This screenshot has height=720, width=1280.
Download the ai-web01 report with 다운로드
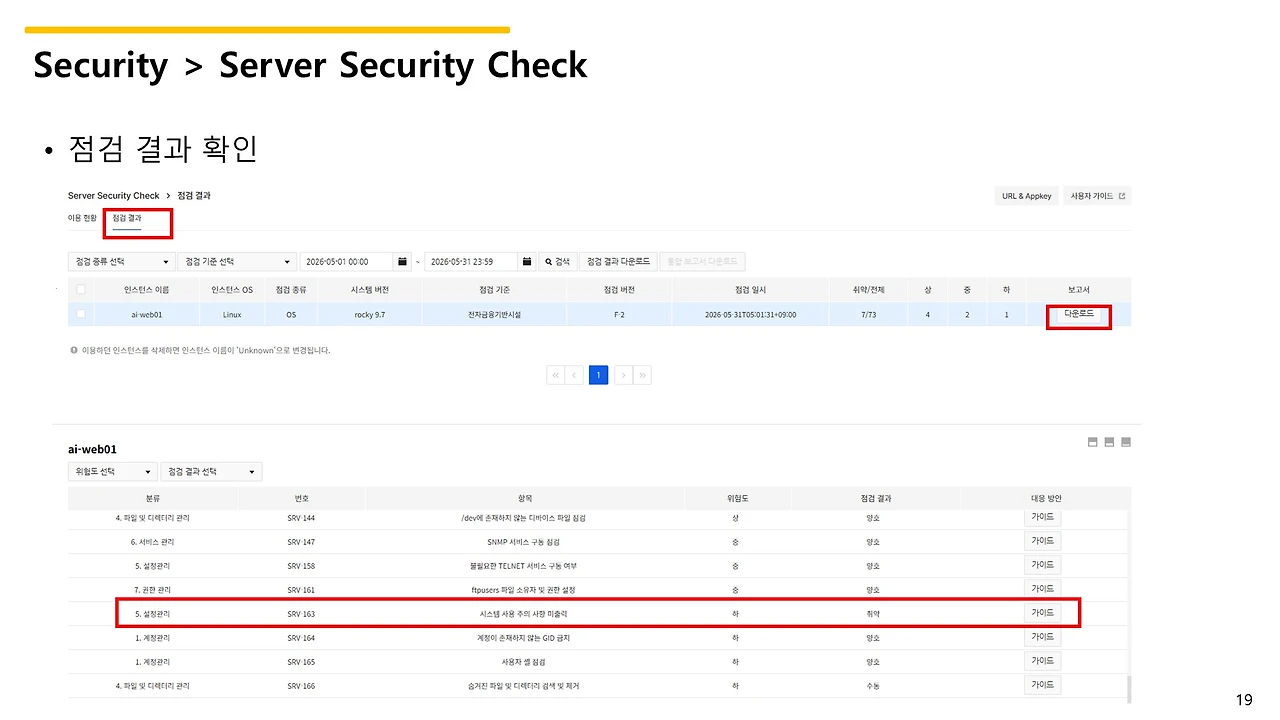point(1078,314)
